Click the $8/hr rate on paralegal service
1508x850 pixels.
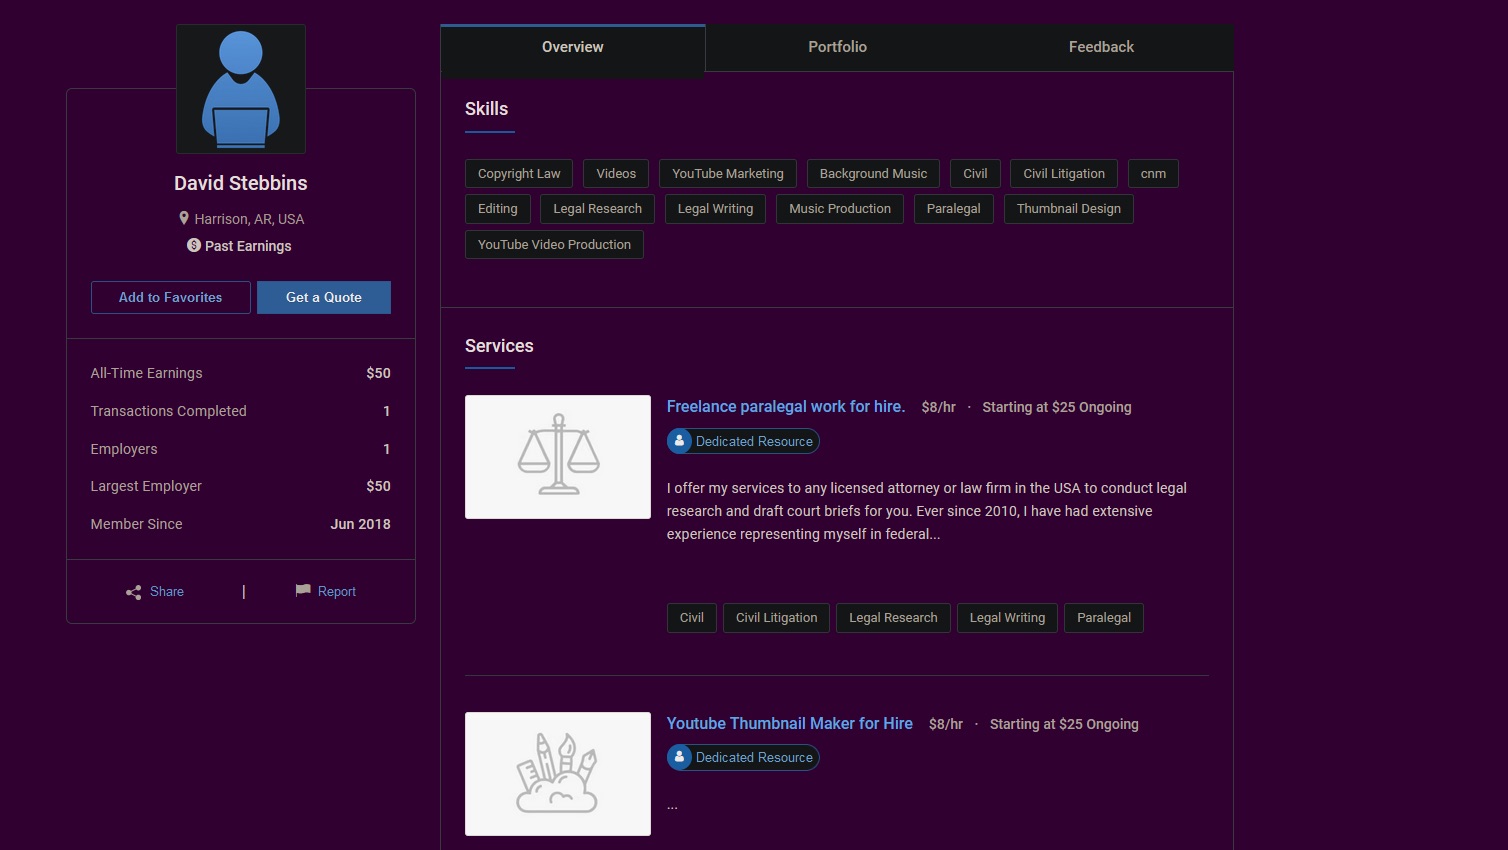[x=938, y=407]
